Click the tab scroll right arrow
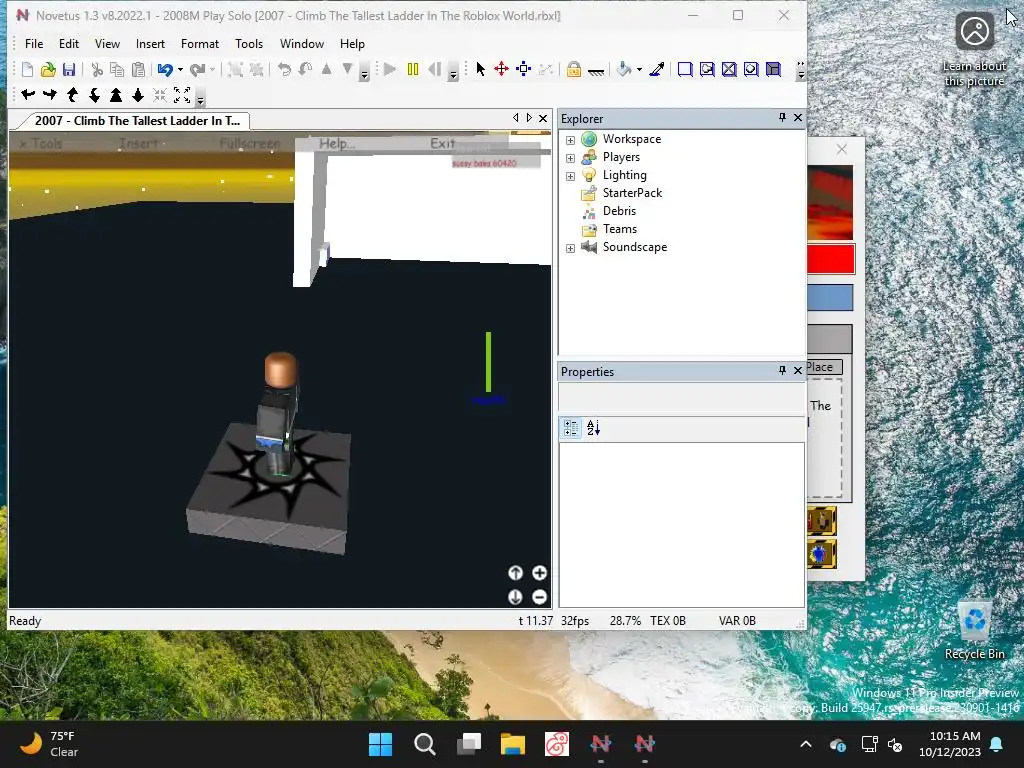Image resolution: width=1024 pixels, height=768 pixels. (x=529, y=118)
